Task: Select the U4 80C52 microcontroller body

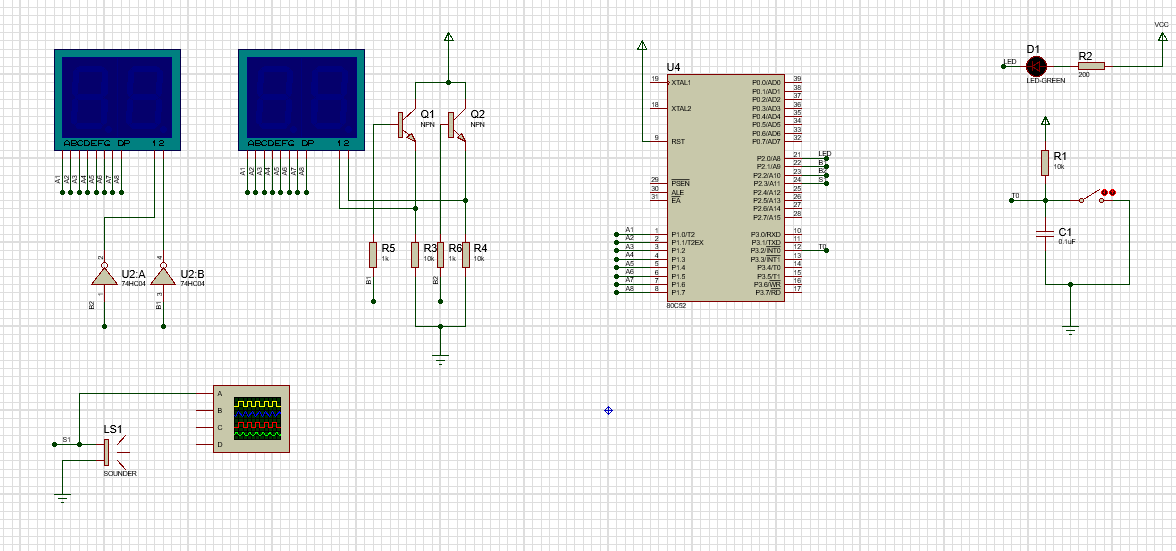Action: click(727, 187)
